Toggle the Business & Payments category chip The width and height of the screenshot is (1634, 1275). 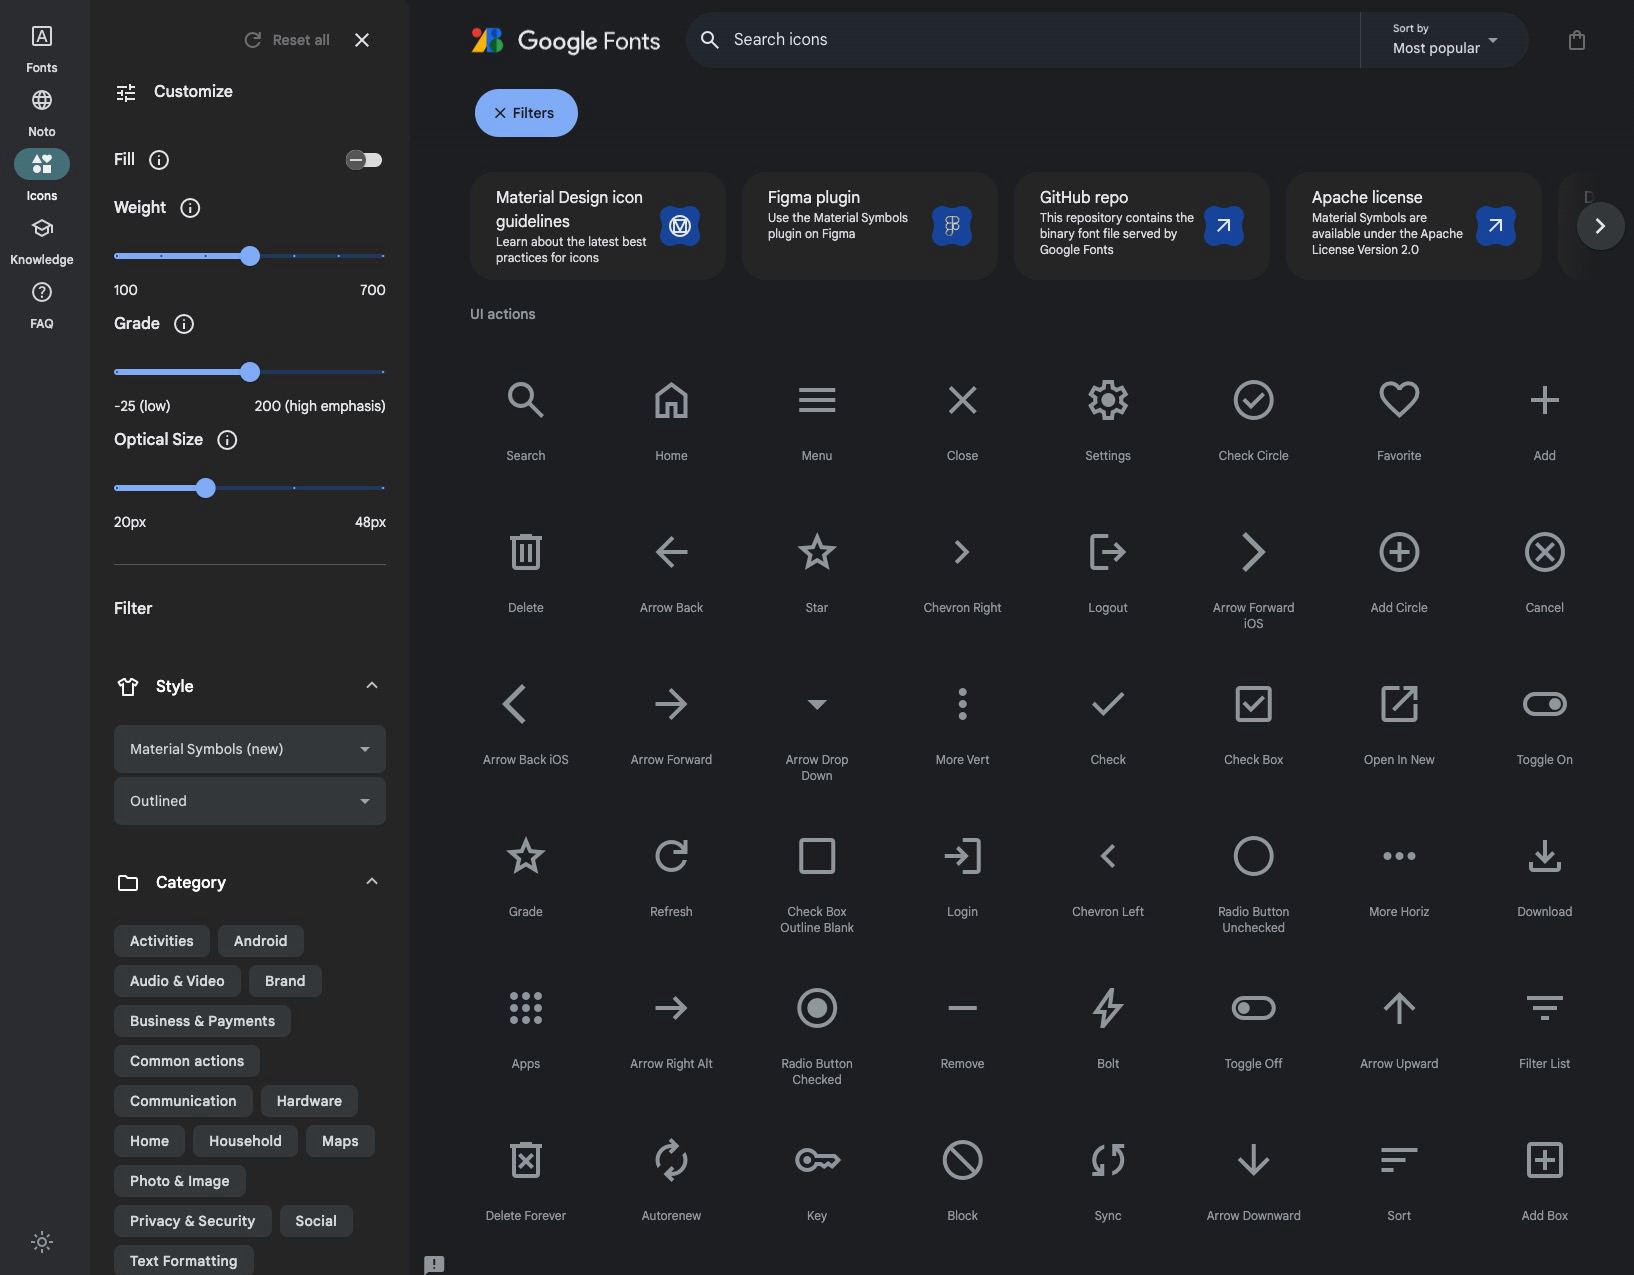(202, 1021)
